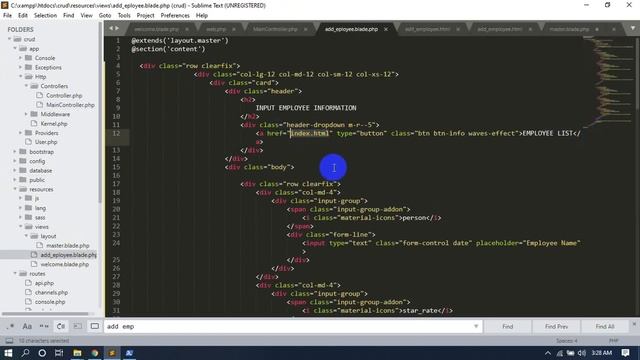Expand the database folder
Viewport: 640px width, 360px height.
click(x=15, y=171)
